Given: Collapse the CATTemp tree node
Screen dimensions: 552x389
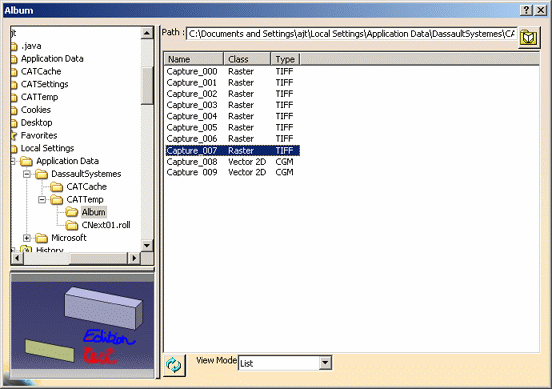Looking at the screenshot, I should 42,200.
